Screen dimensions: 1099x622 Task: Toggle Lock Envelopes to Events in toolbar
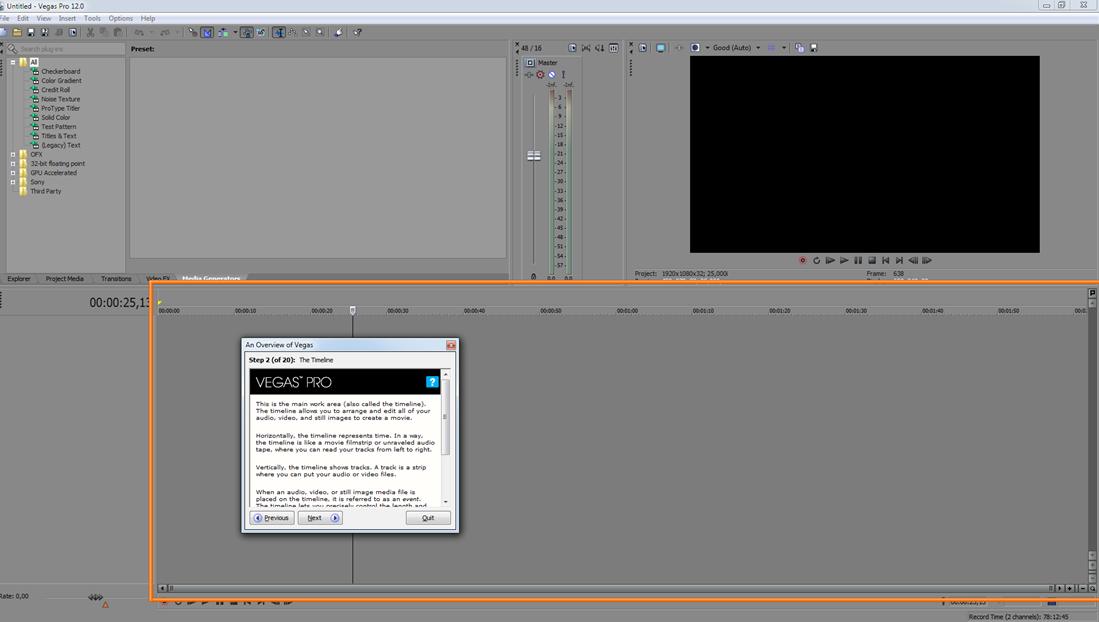247,32
